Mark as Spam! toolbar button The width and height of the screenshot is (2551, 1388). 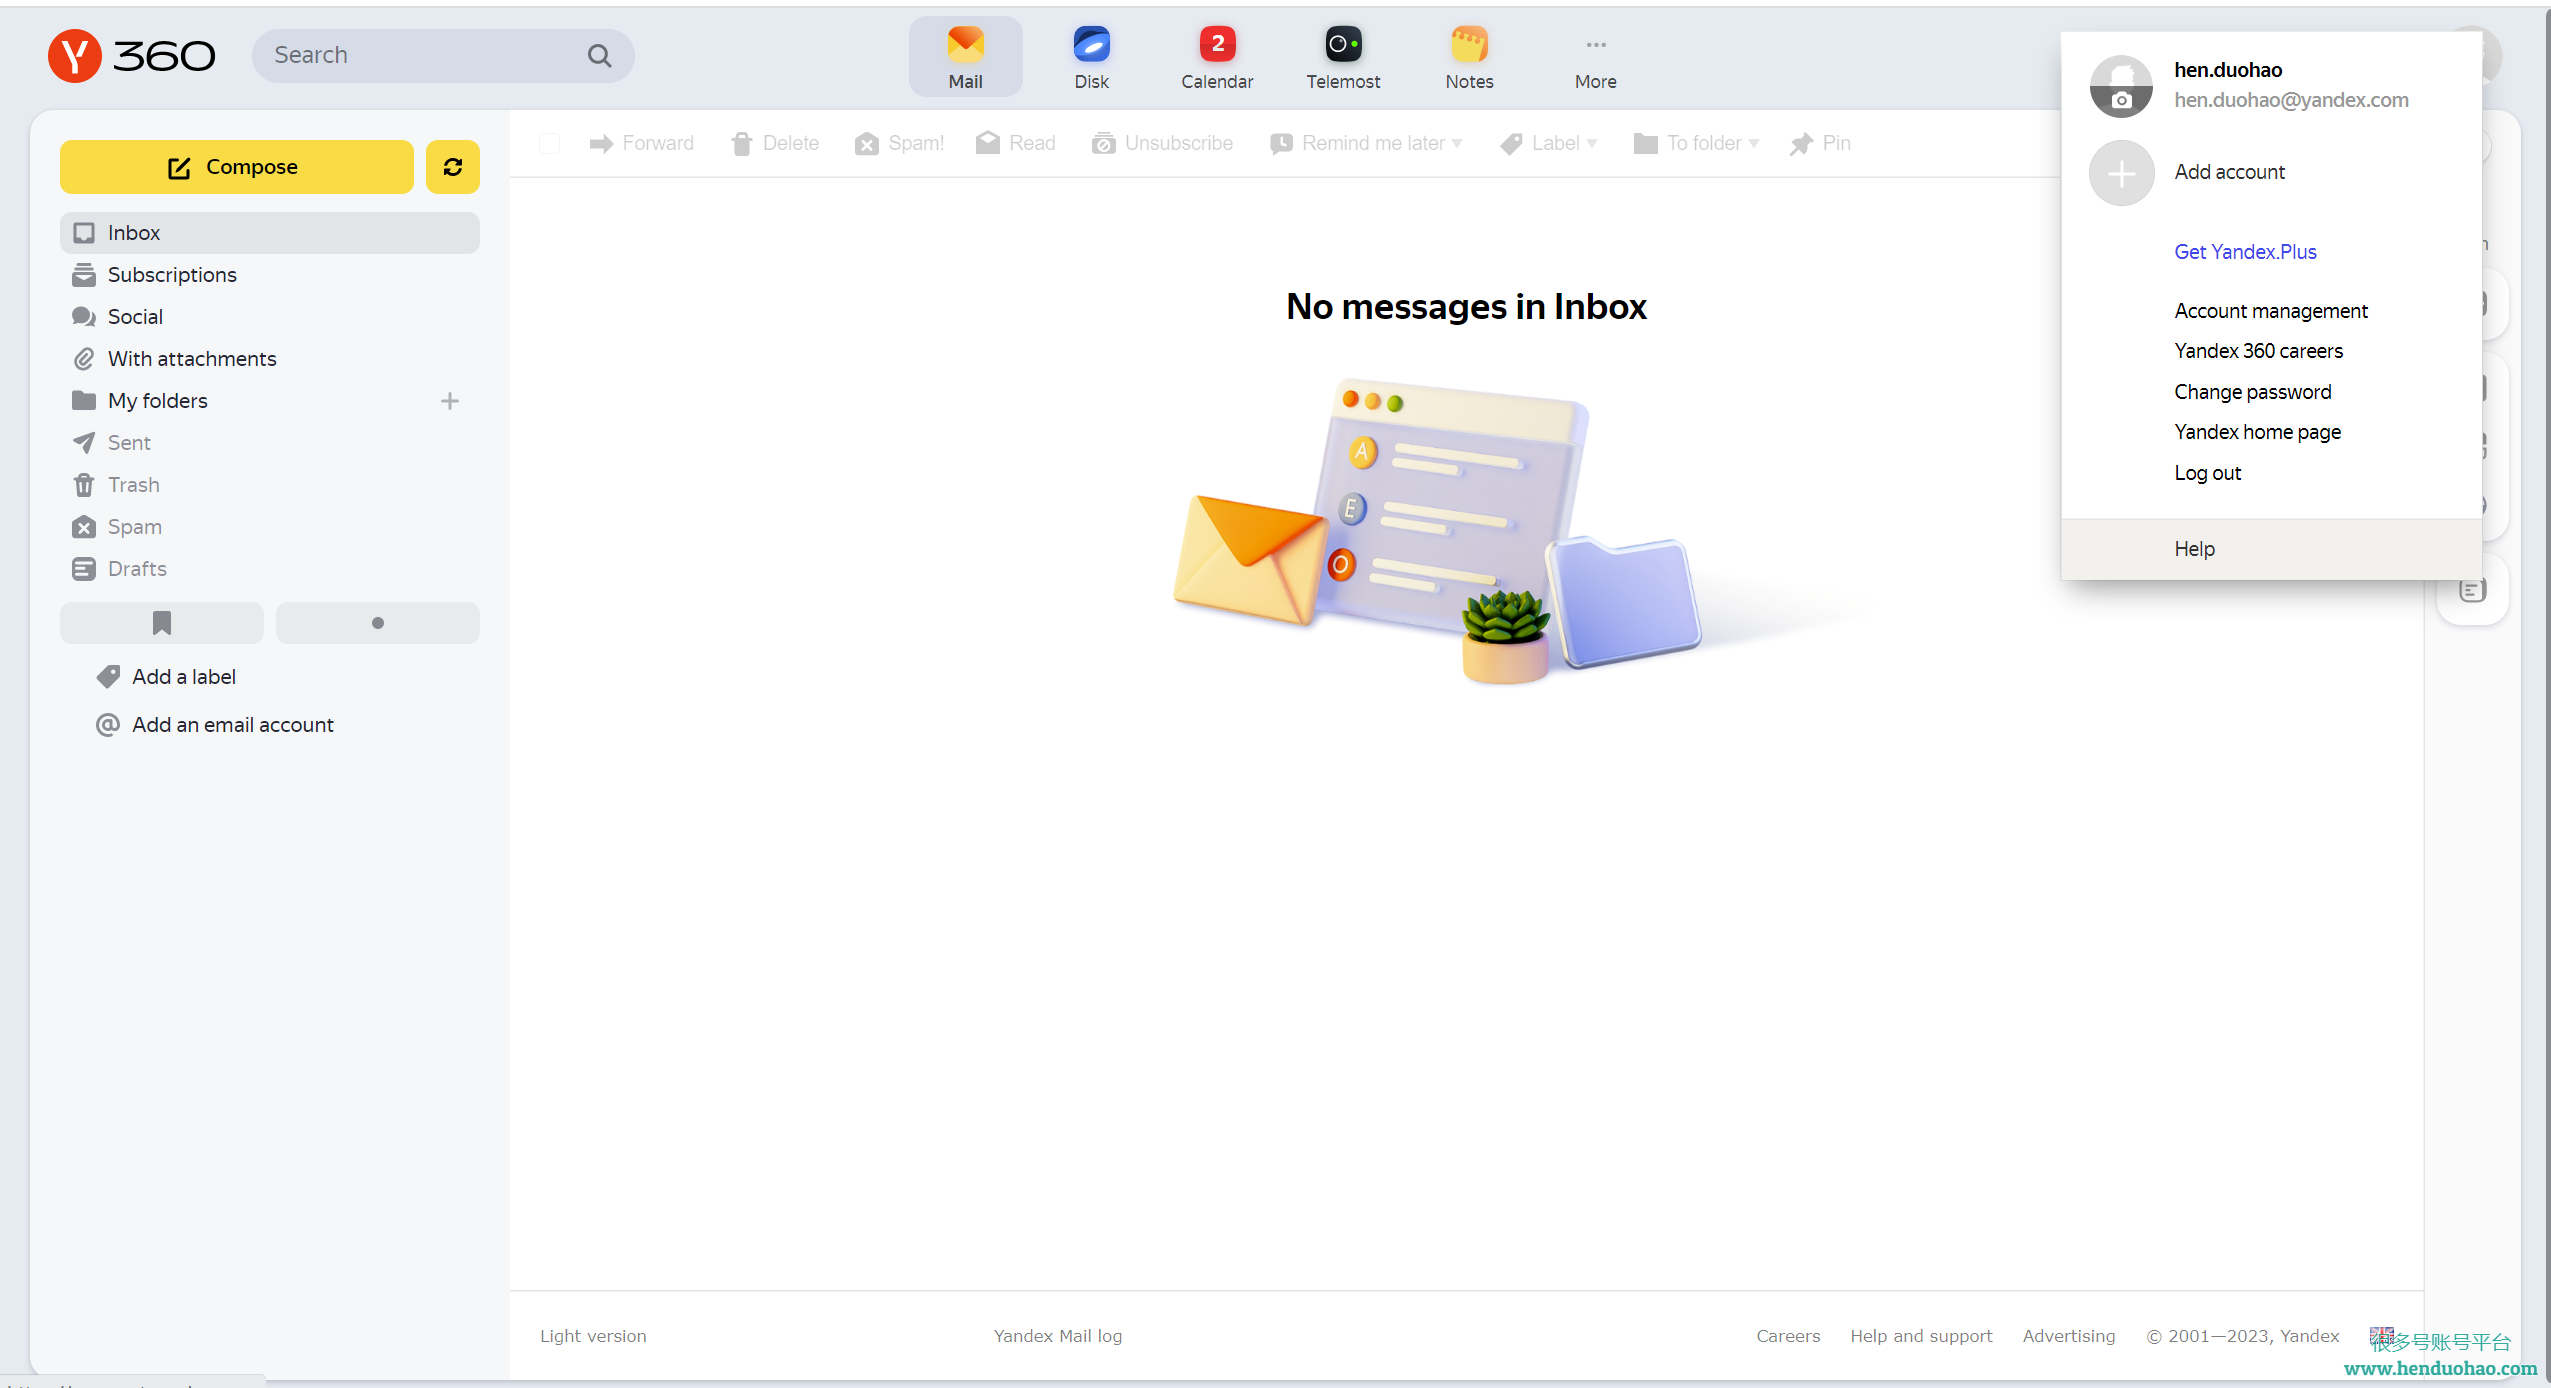coord(900,143)
